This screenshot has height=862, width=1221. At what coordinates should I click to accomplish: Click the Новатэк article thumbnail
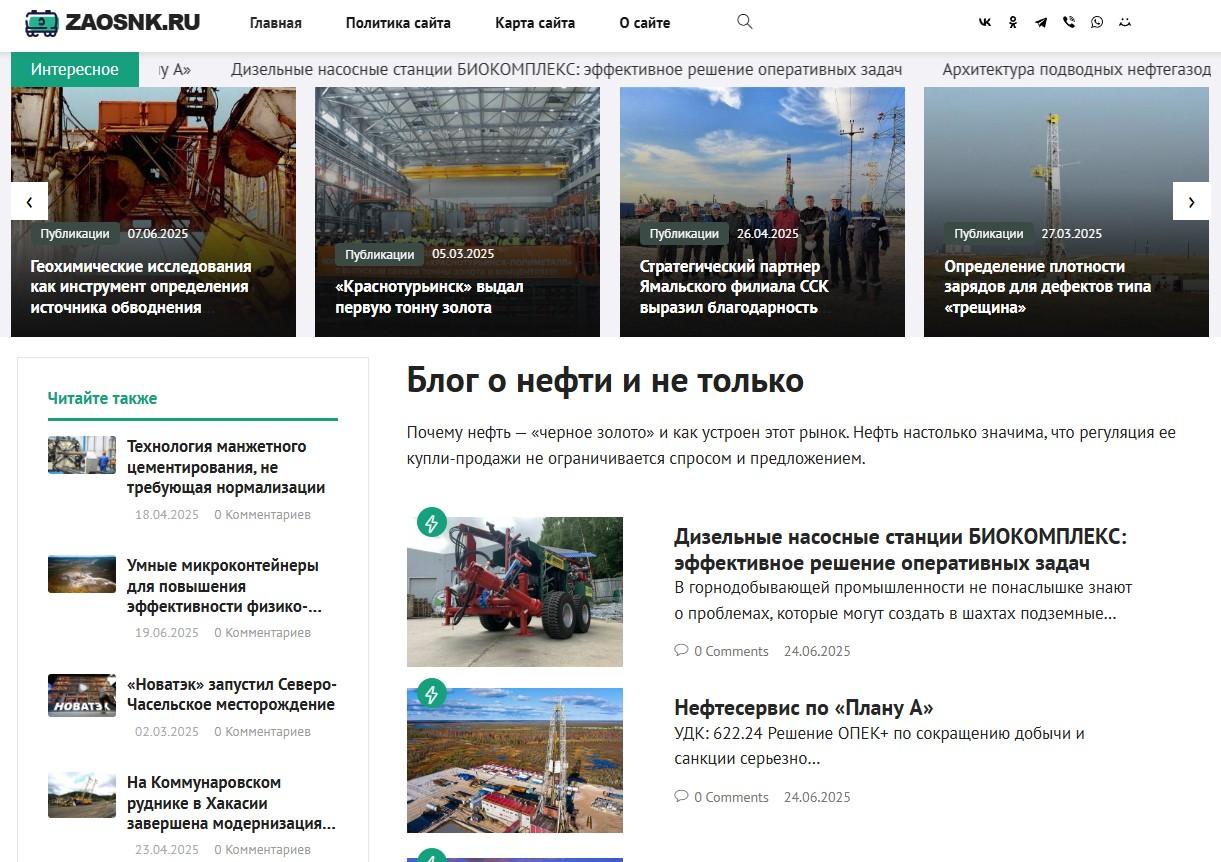82,695
